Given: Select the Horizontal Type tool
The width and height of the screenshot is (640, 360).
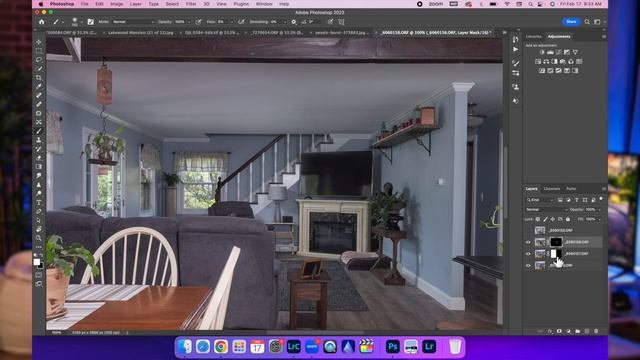Looking at the screenshot, I should 39,202.
